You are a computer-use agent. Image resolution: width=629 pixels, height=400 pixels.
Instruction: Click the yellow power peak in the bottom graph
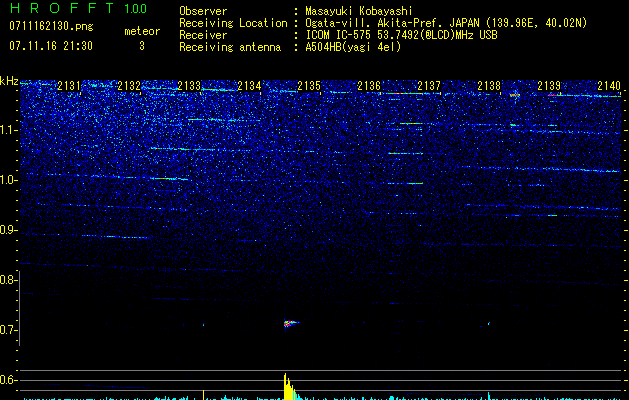pyautogui.click(x=289, y=386)
